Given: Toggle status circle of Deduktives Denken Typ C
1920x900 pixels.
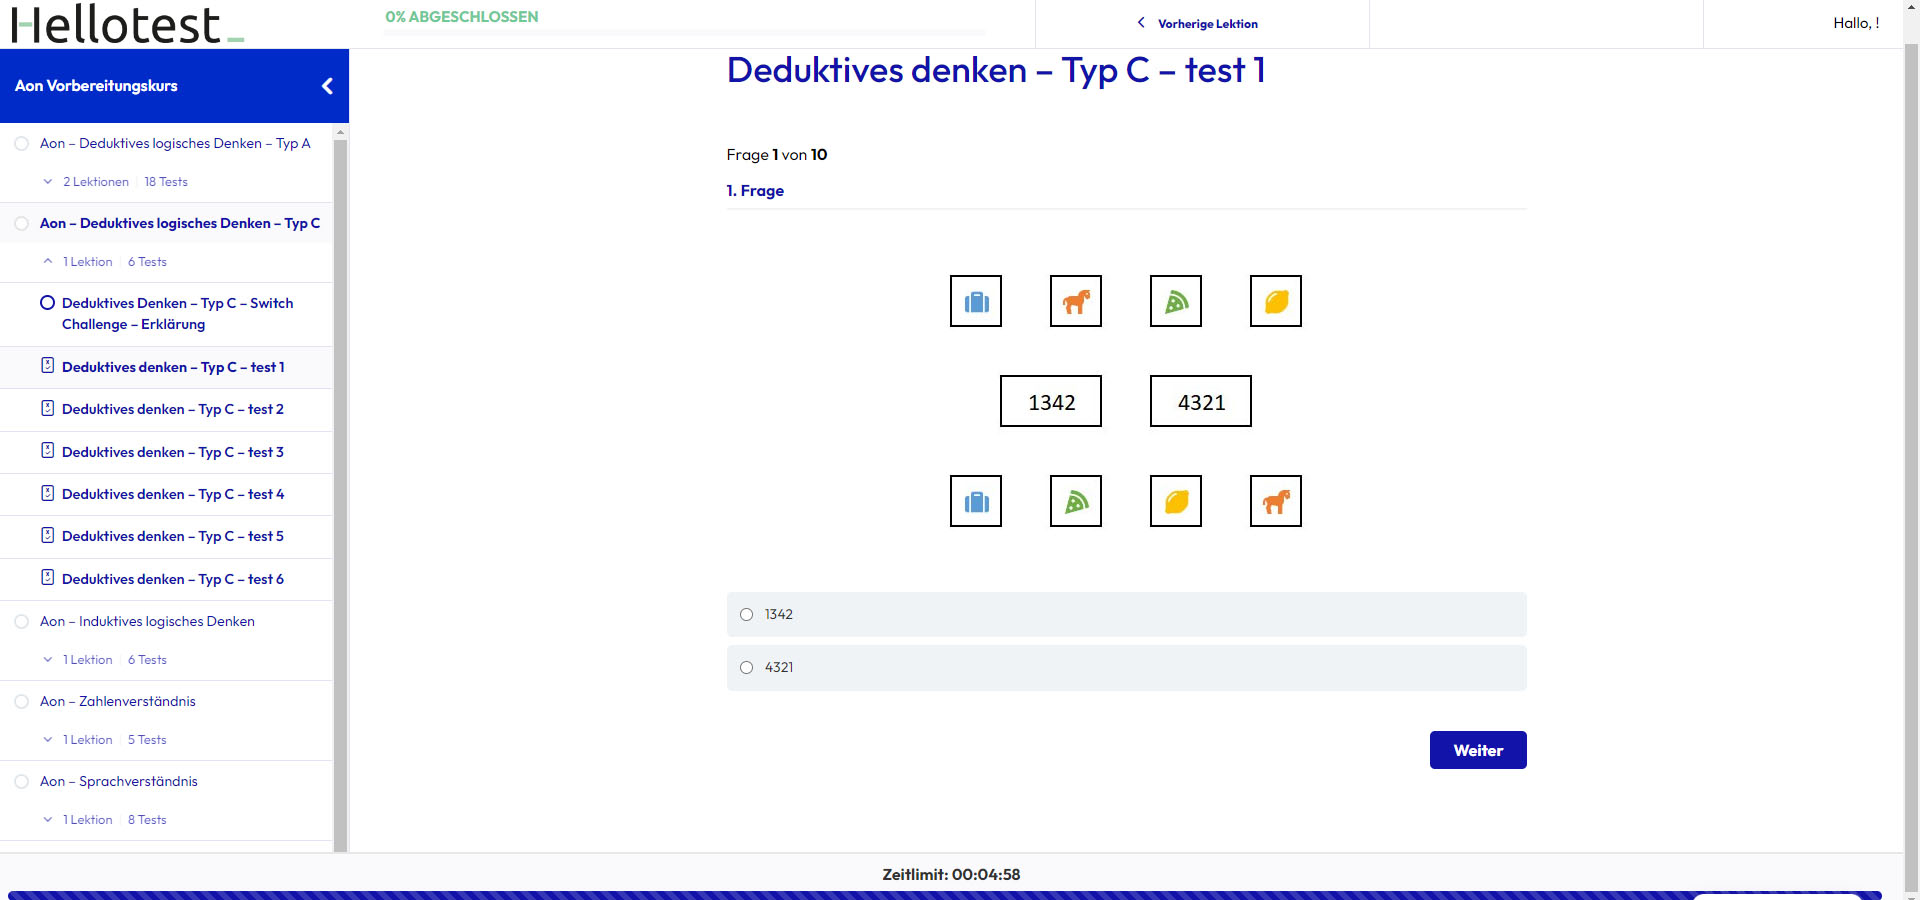Looking at the screenshot, I should click(21, 224).
